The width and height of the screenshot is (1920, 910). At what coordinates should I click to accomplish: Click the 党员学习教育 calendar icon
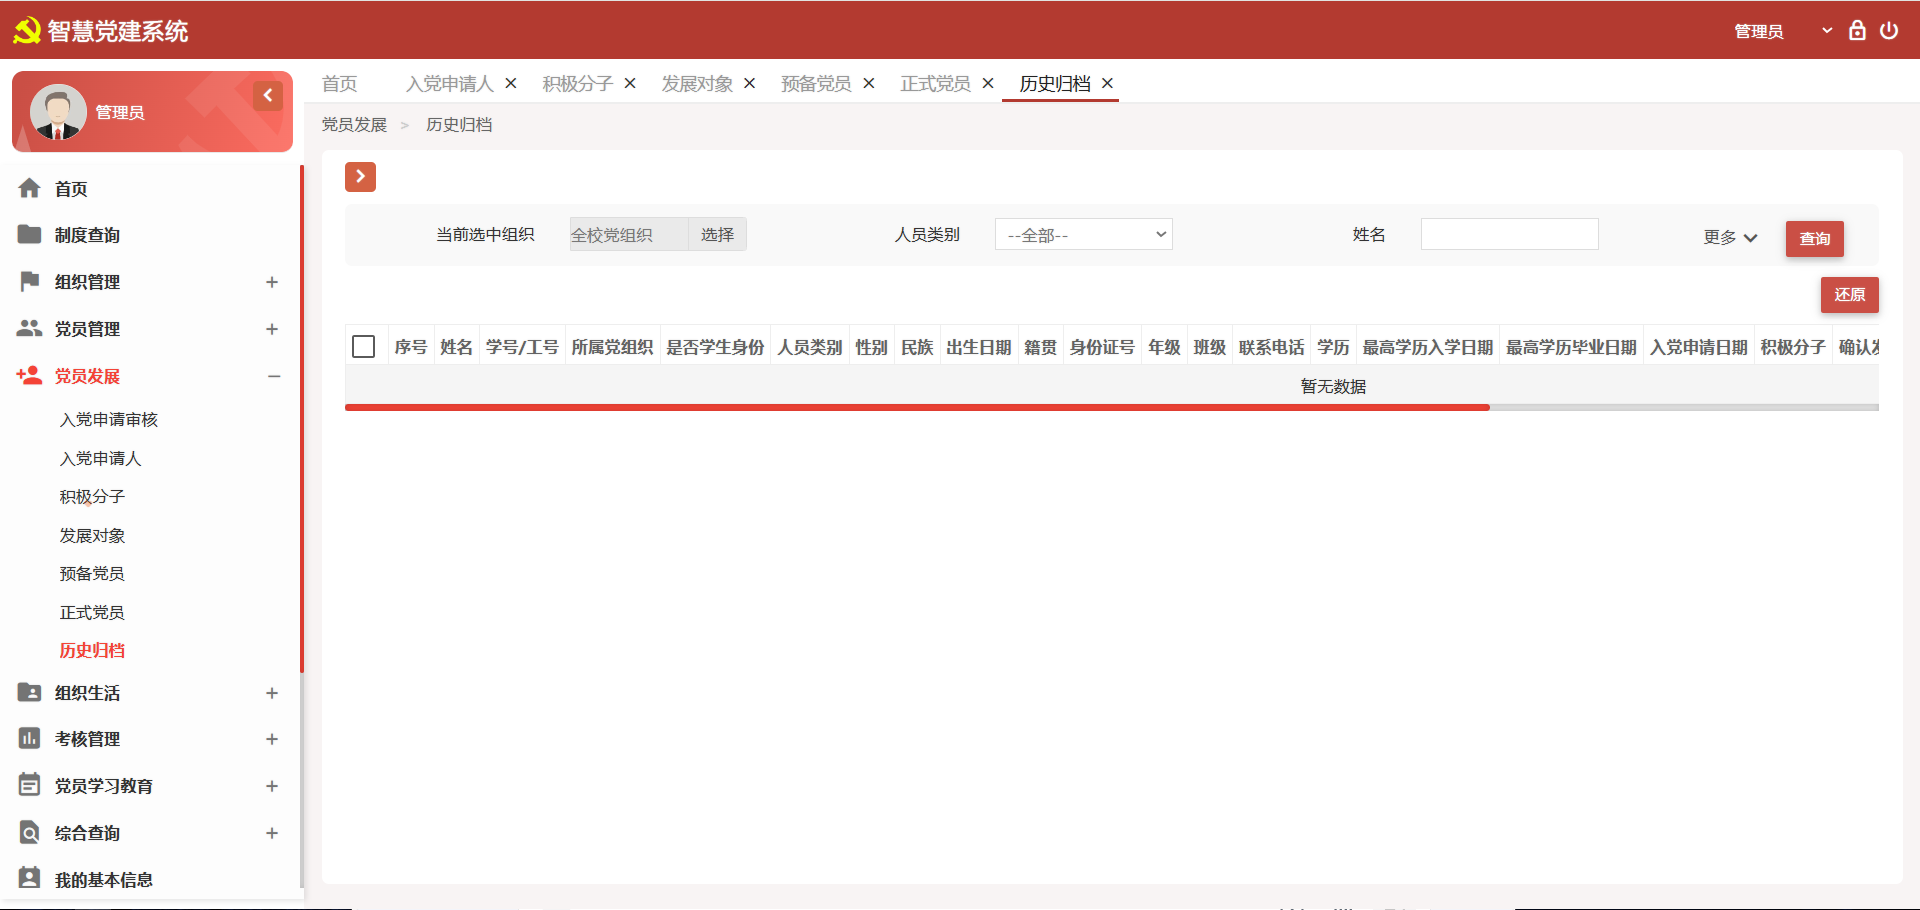pos(30,785)
